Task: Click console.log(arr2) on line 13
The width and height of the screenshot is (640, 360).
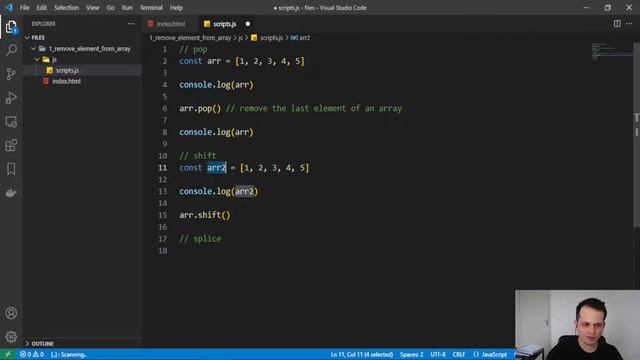Action: tap(219, 191)
